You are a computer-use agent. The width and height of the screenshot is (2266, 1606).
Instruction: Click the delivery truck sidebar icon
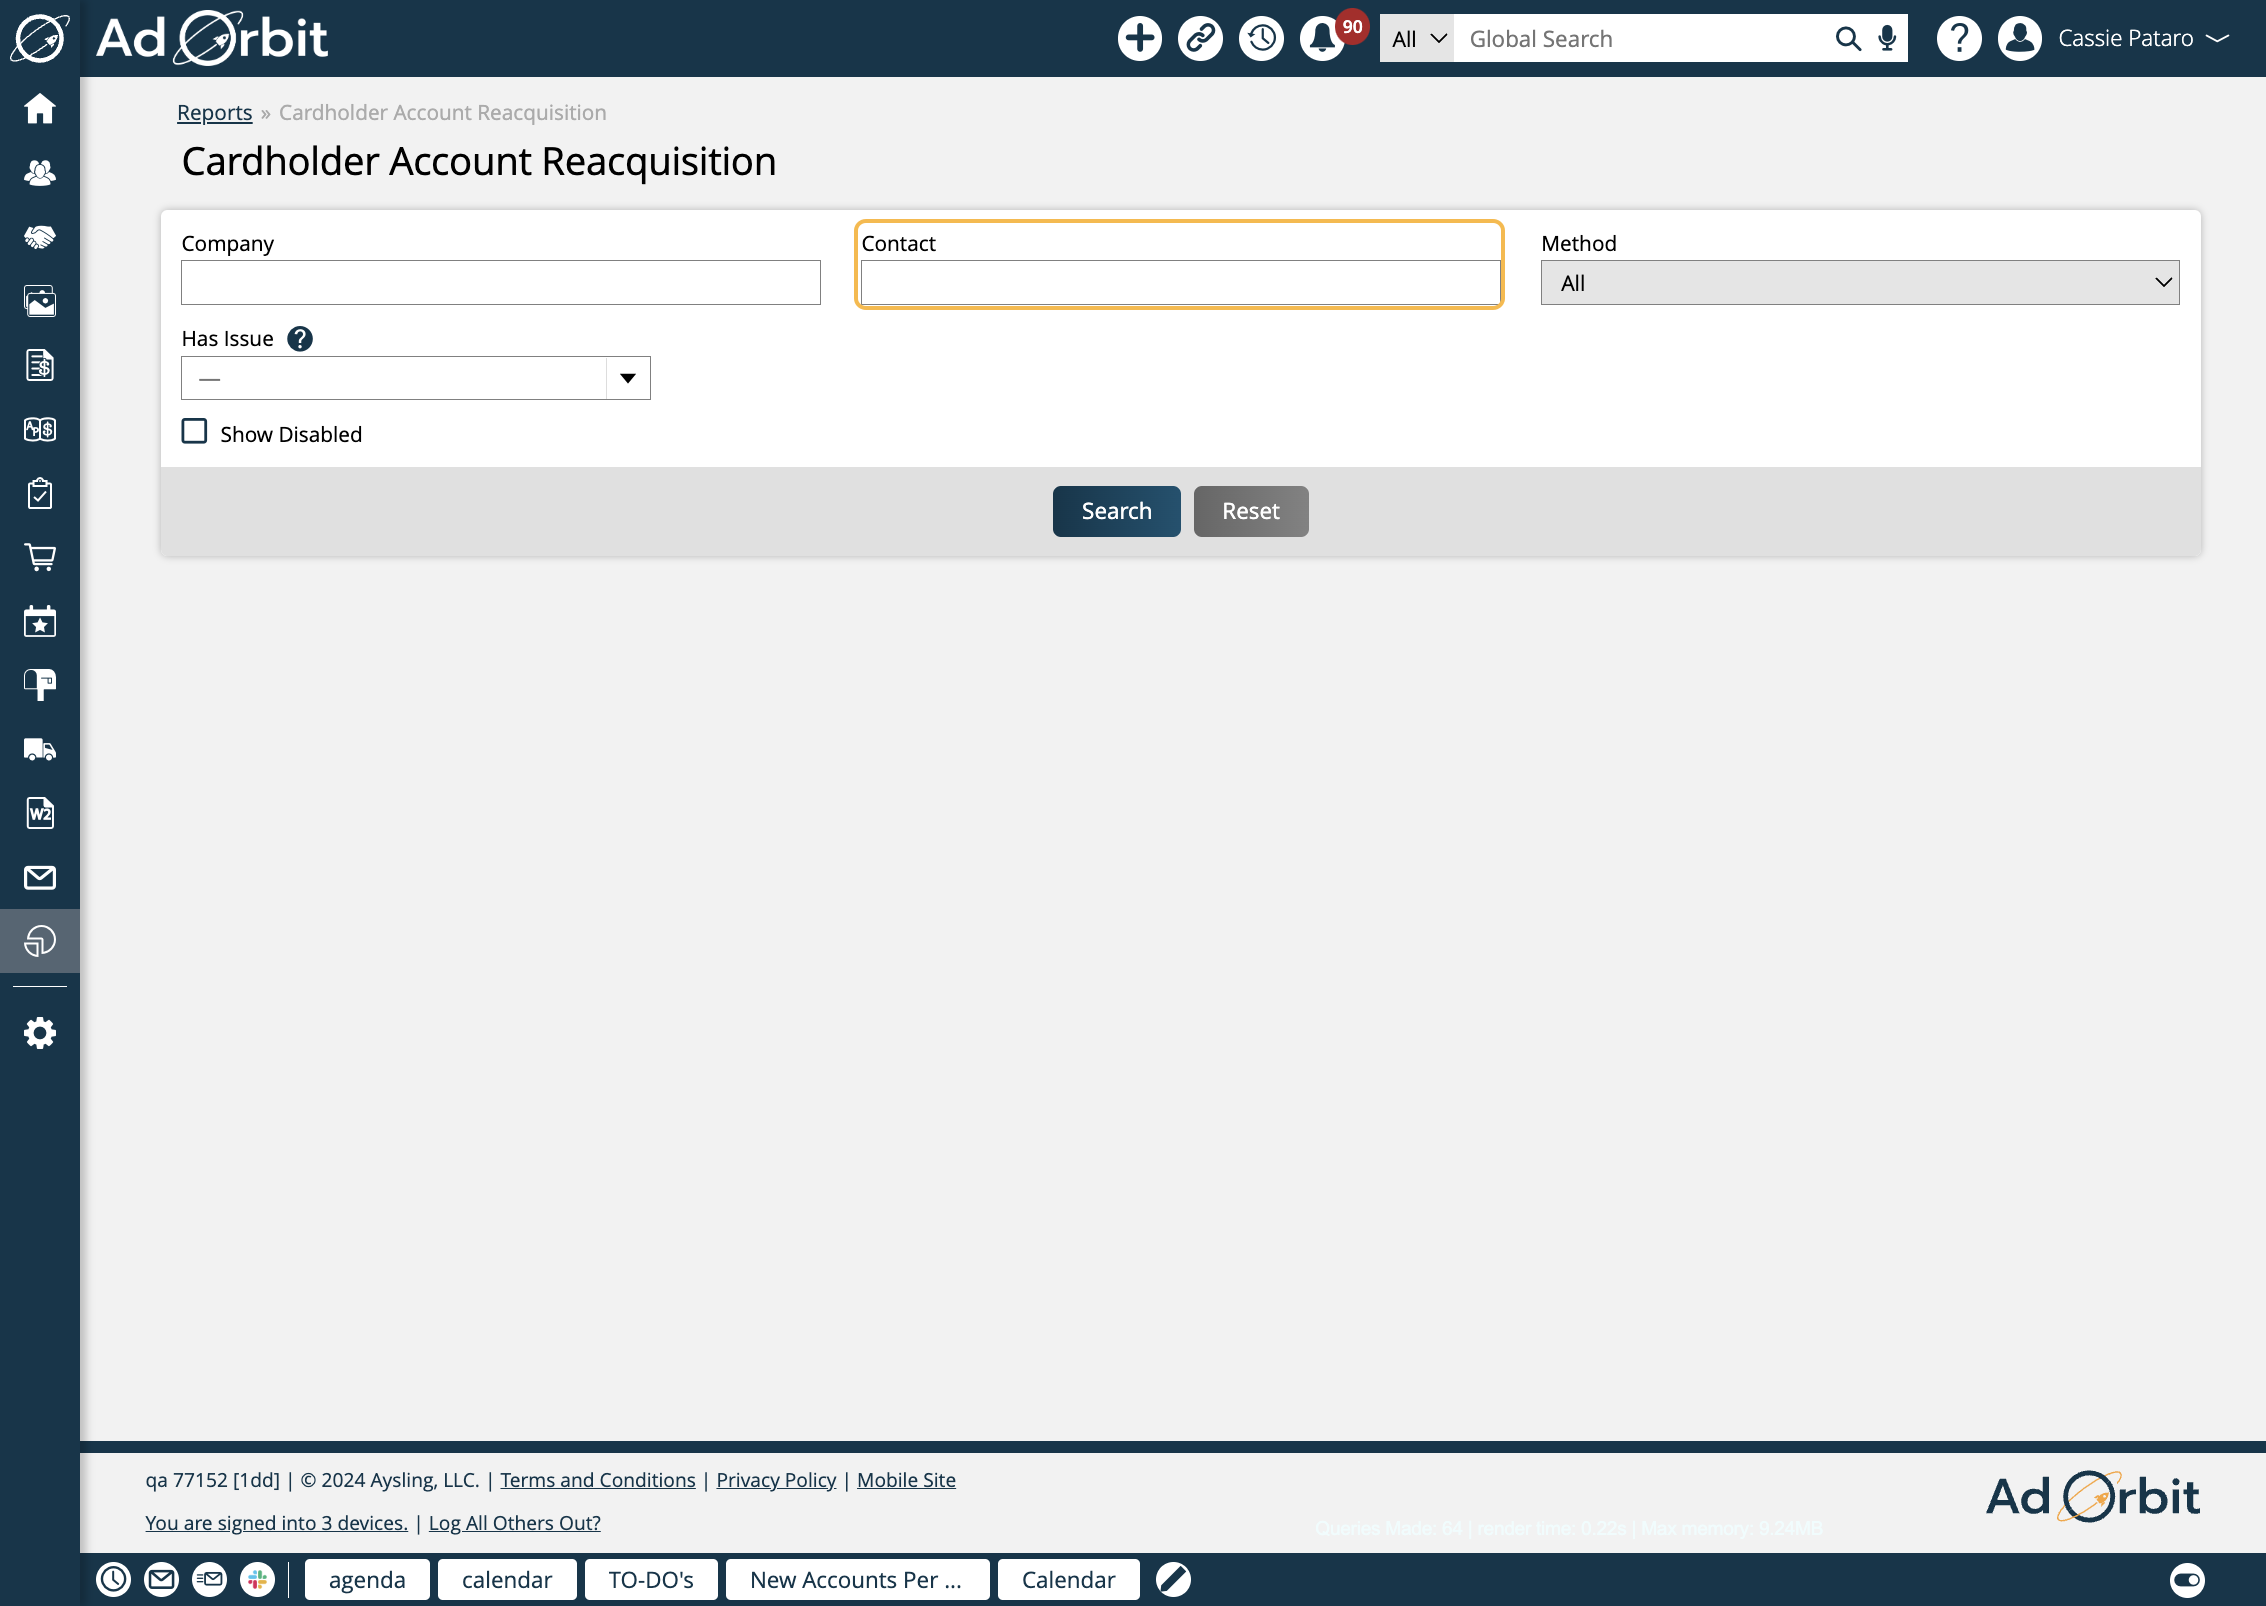click(40, 749)
